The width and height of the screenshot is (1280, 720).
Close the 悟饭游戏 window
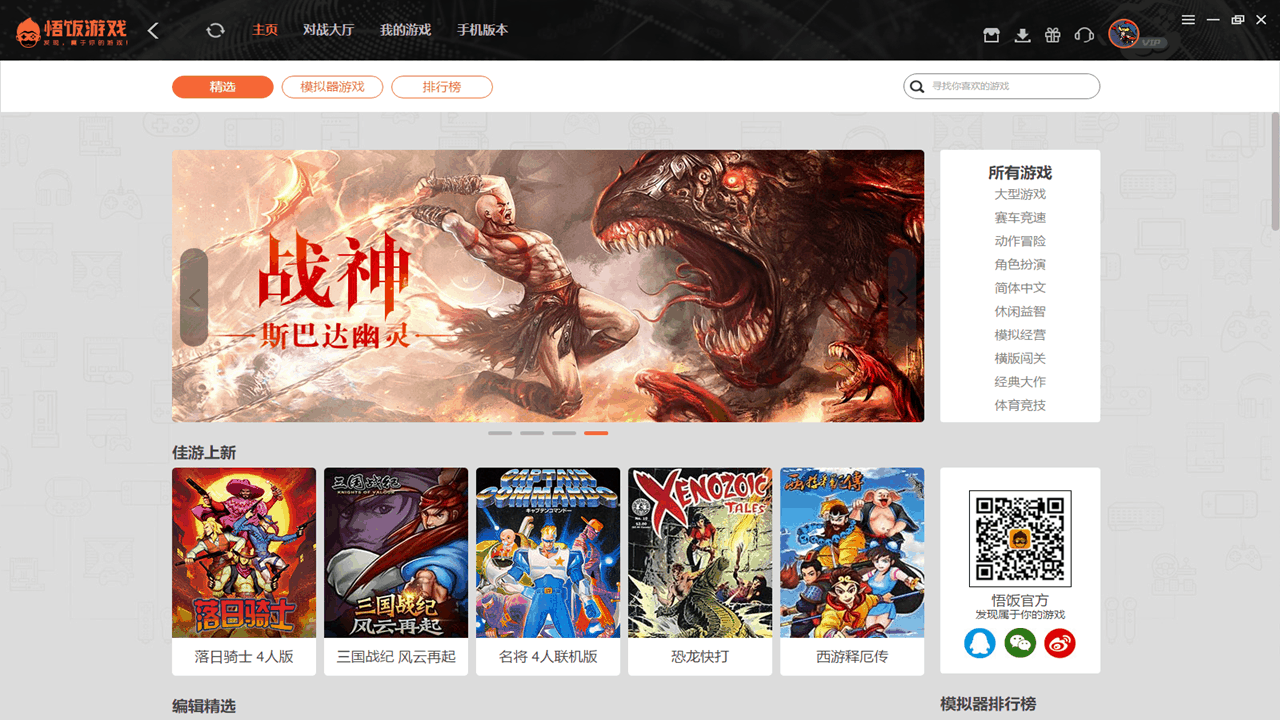pos(1263,20)
